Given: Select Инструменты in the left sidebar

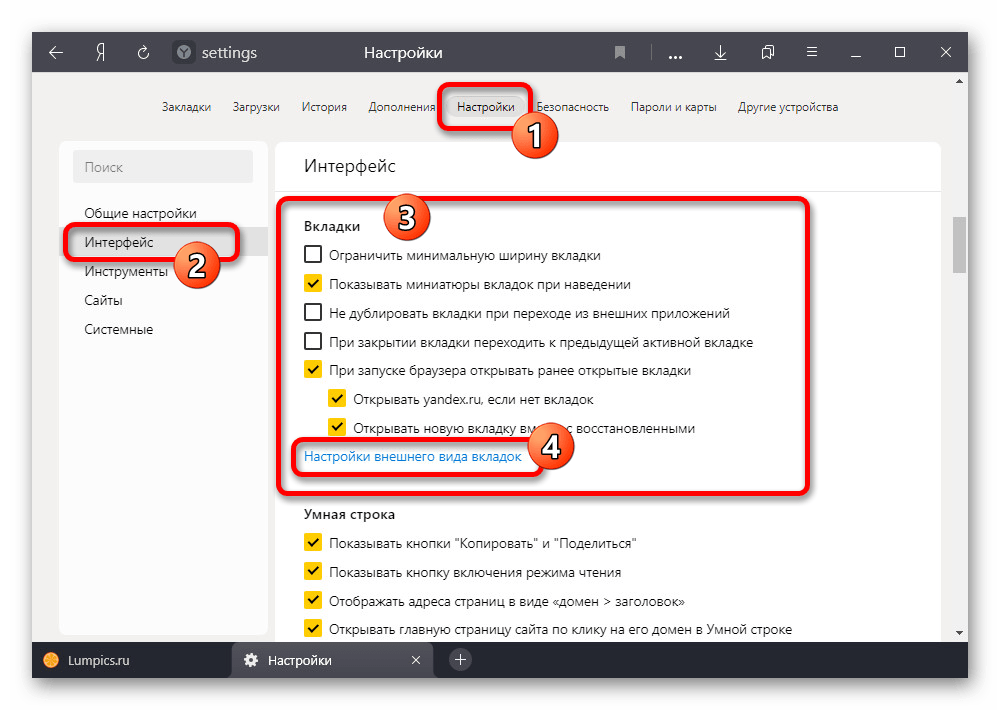Looking at the screenshot, I should click(125, 271).
